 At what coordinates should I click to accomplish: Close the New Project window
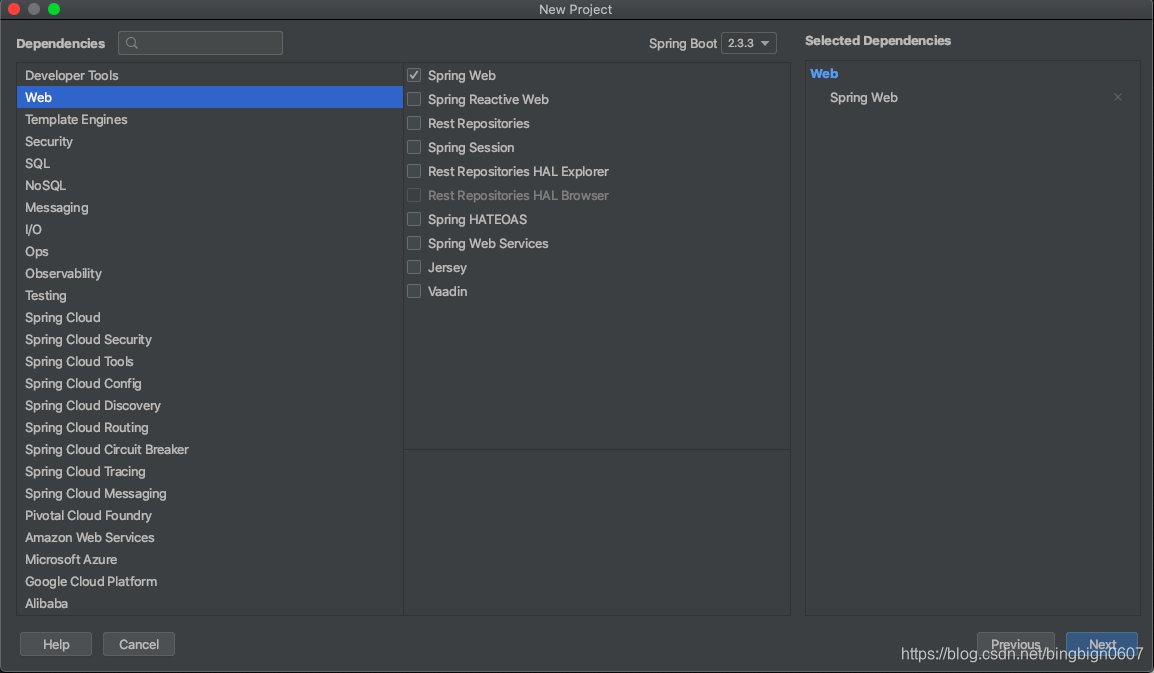[x=13, y=9]
